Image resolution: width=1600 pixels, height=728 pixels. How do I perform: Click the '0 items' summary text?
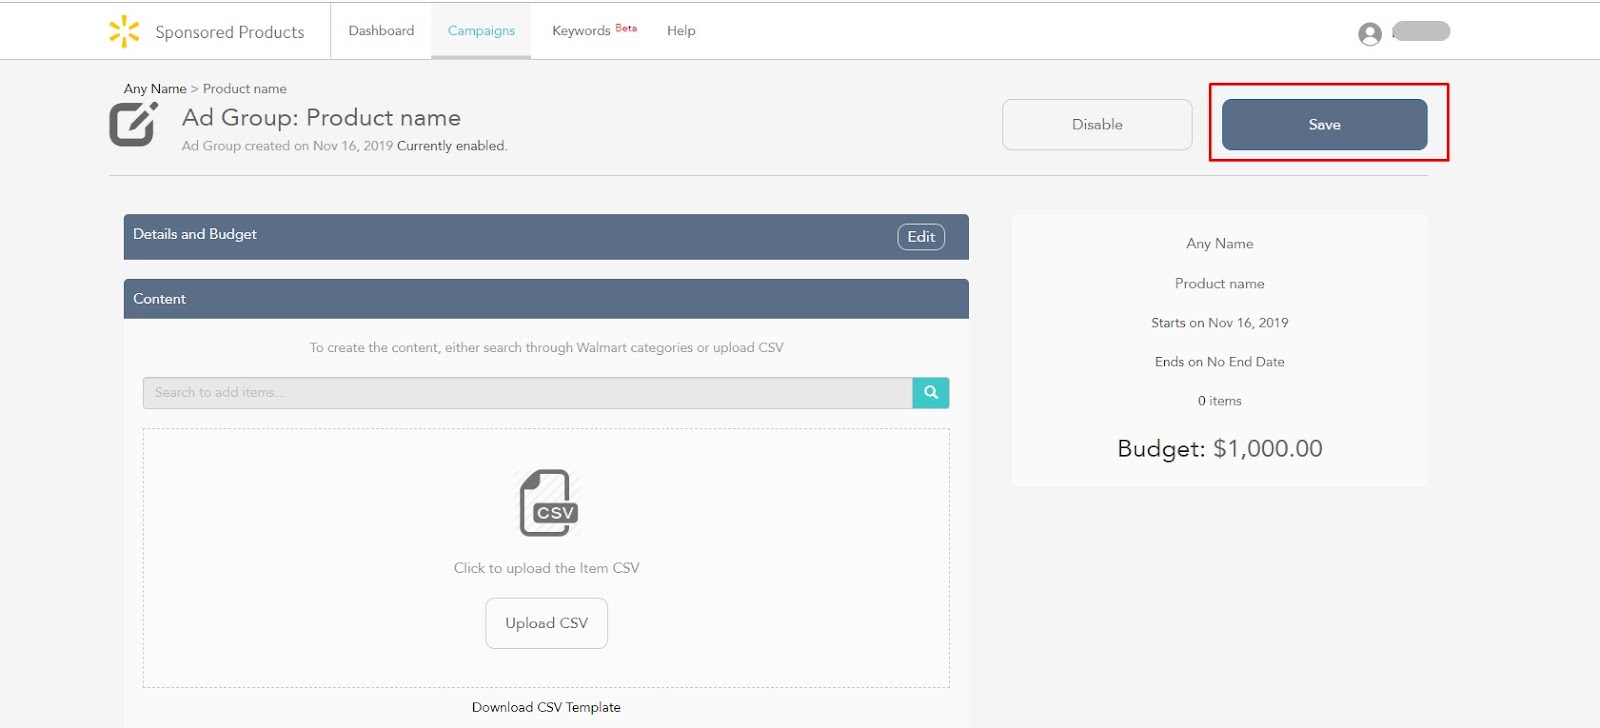[1220, 401]
